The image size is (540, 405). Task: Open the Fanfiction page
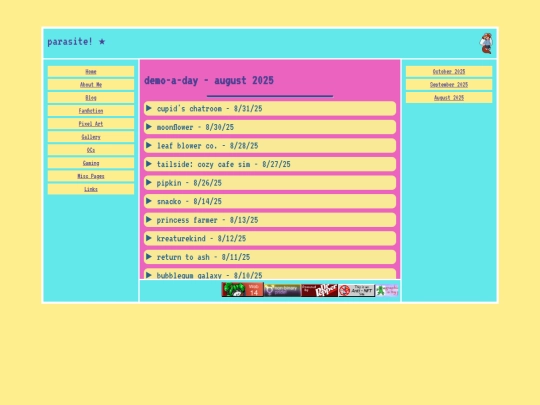tap(91, 111)
